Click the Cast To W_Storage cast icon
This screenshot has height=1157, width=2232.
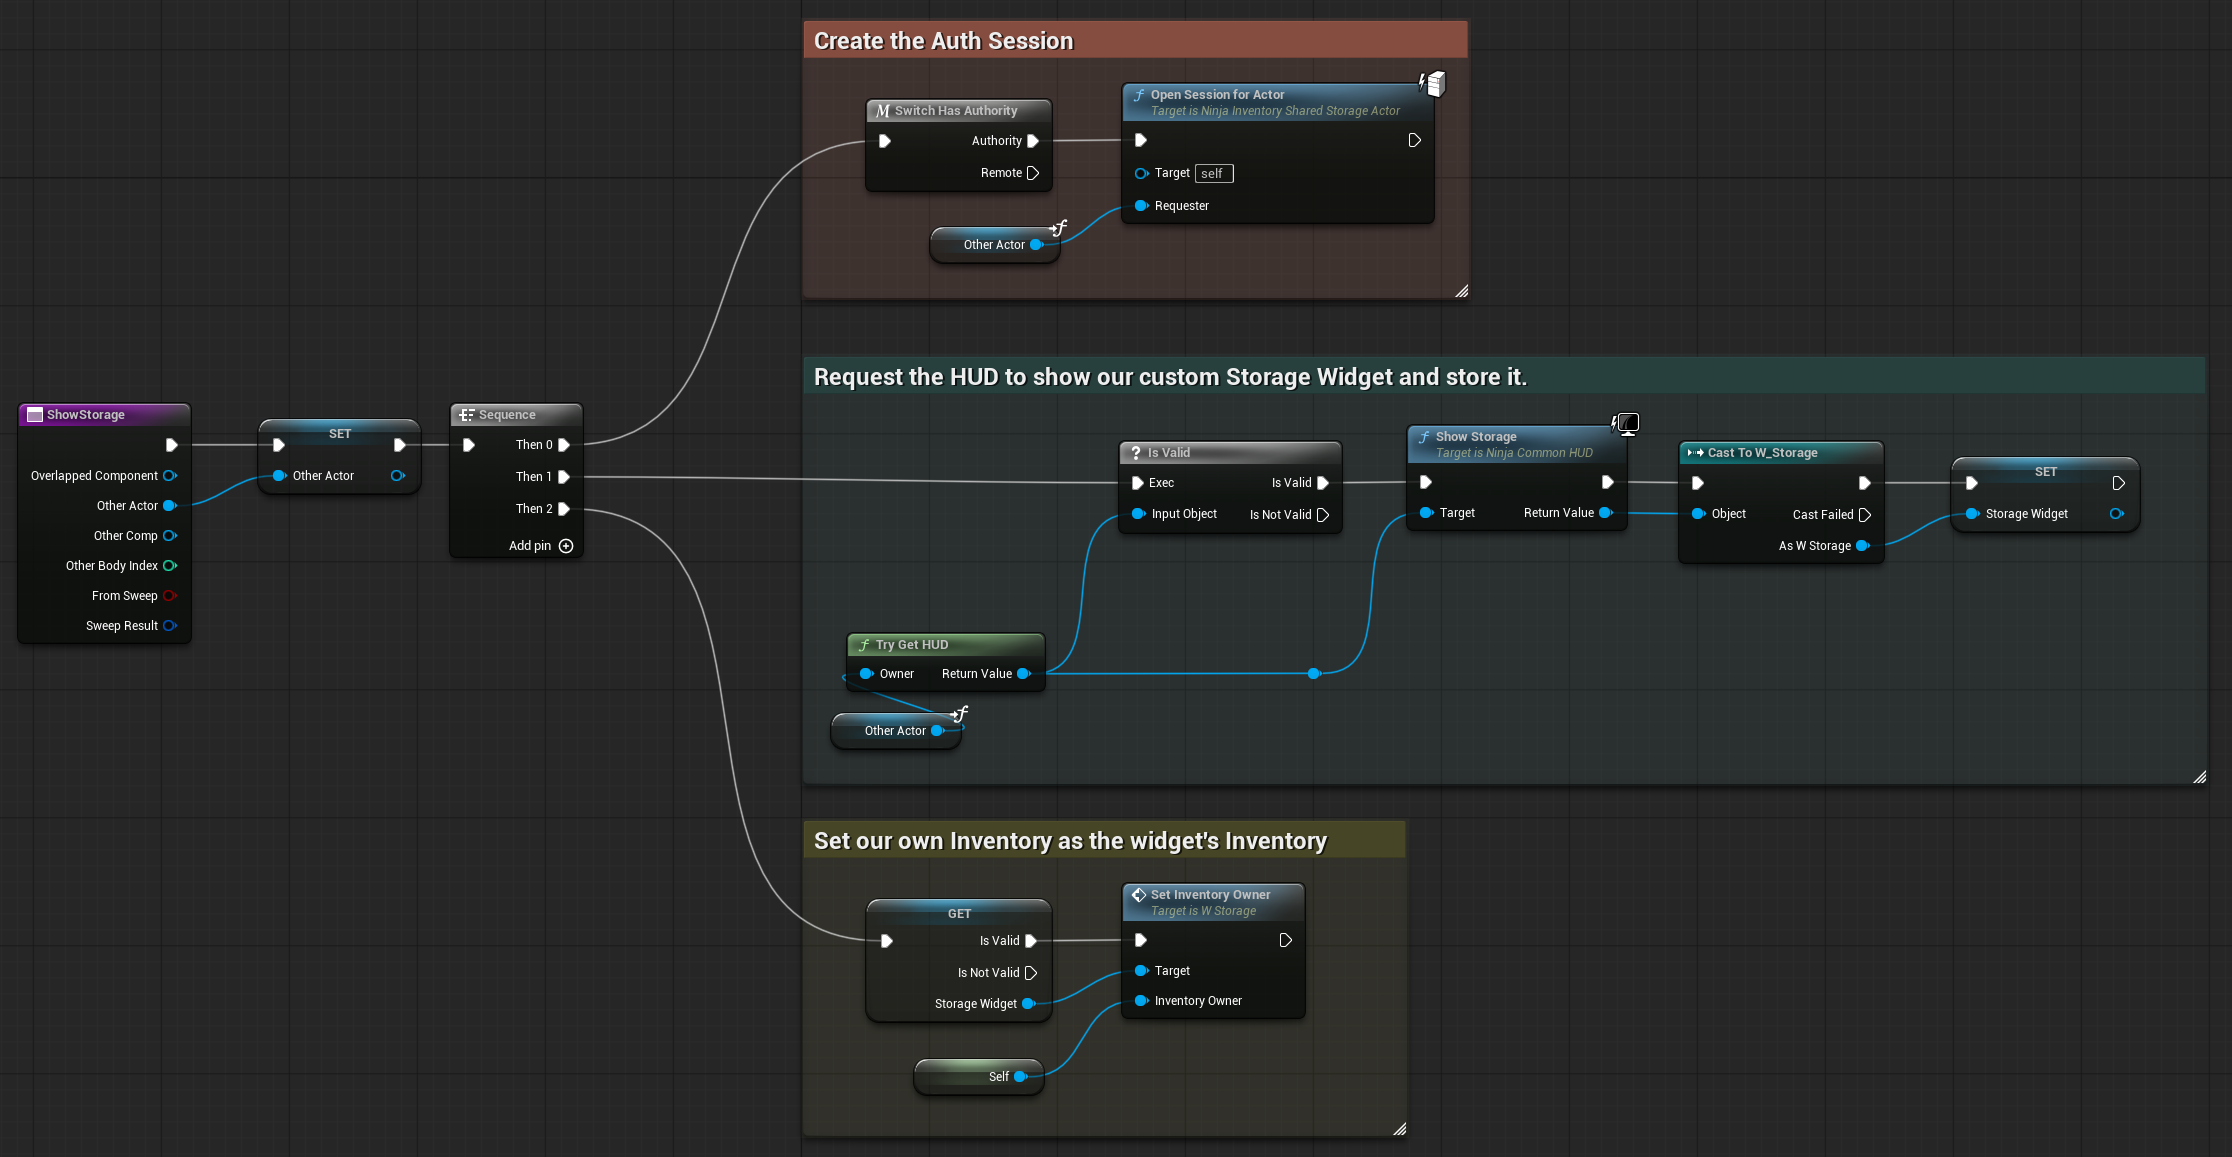click(1695, 453)
